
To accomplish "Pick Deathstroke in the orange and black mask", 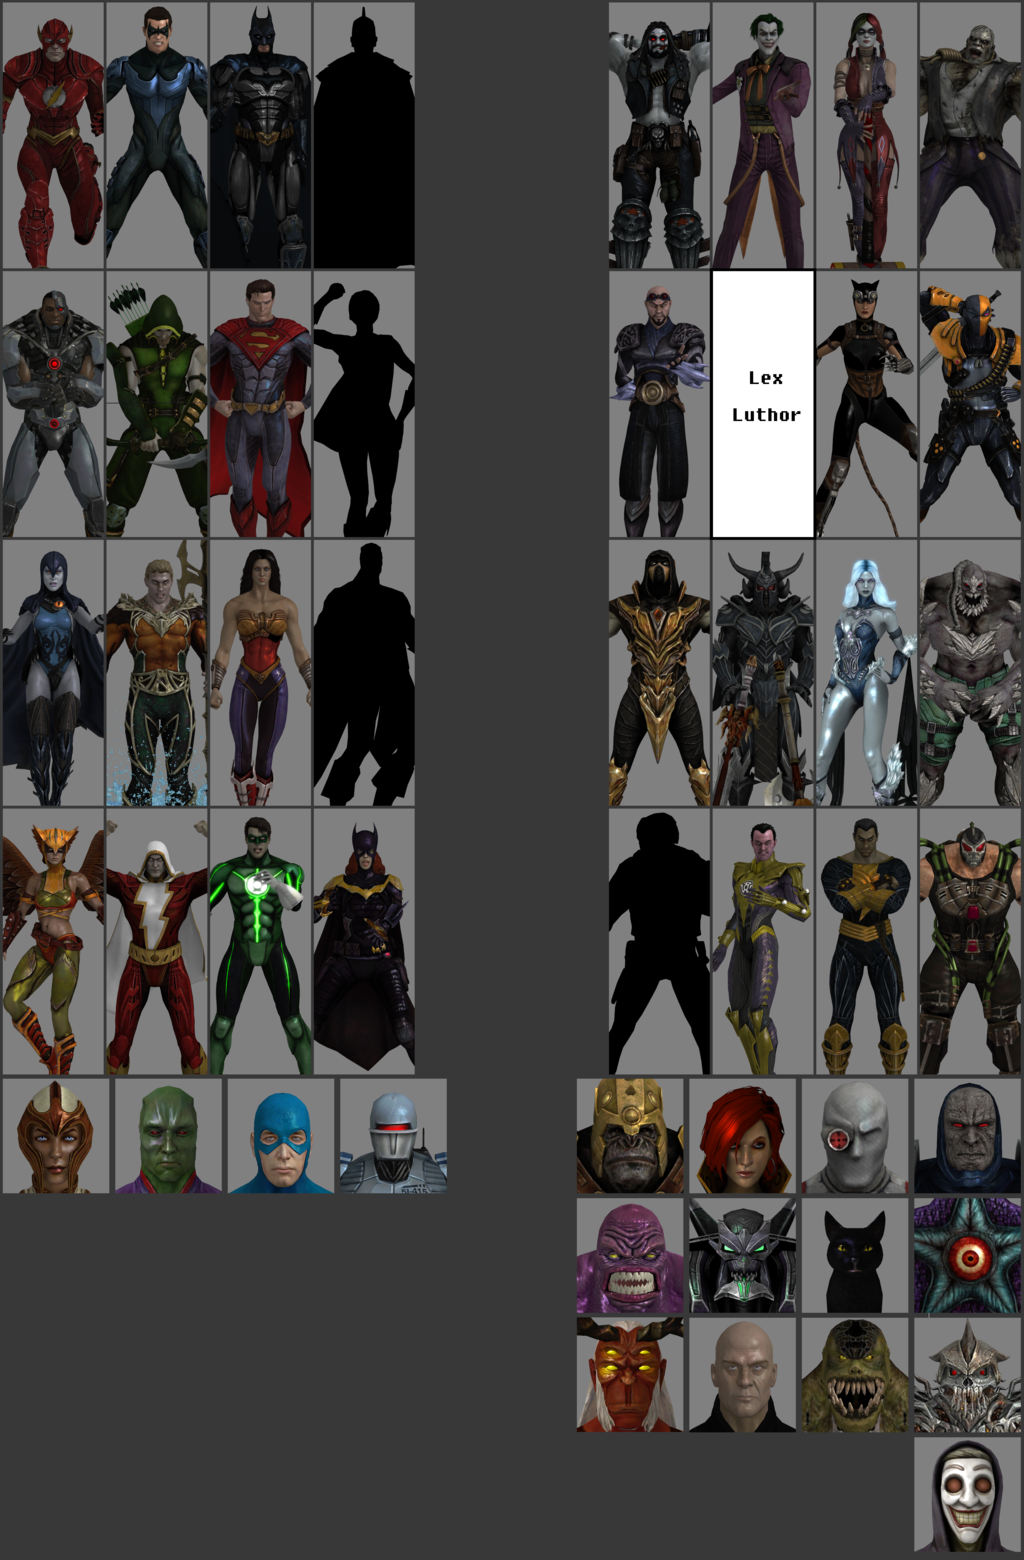I will pos(970,404).
